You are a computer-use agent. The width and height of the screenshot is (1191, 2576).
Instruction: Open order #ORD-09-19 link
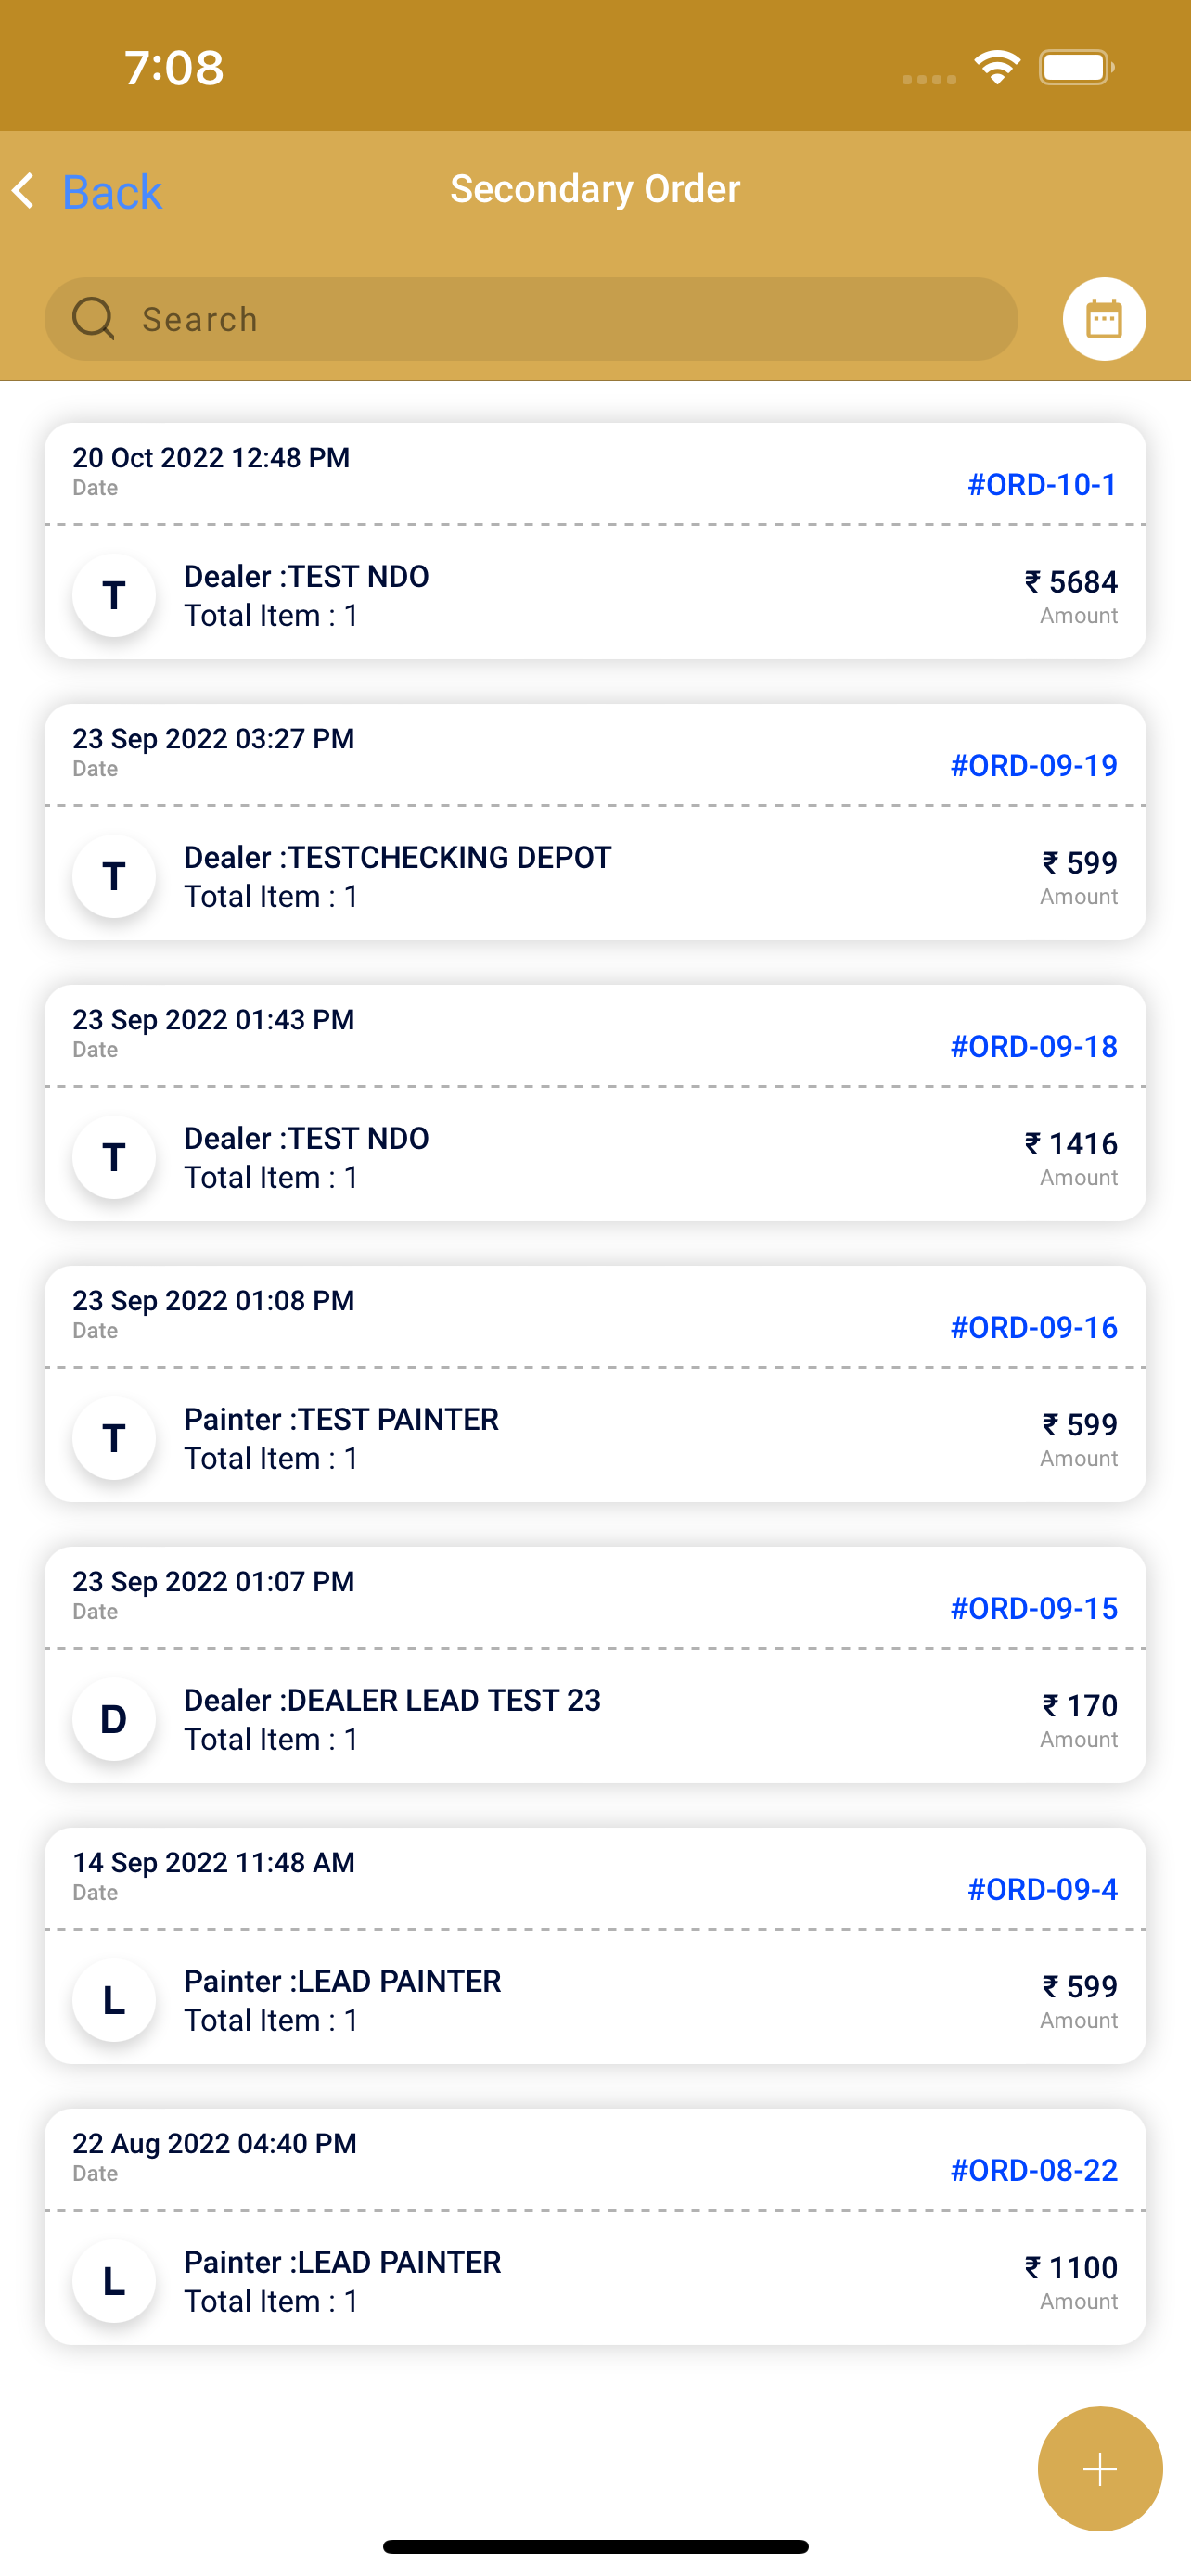[x=1033, y=765]
